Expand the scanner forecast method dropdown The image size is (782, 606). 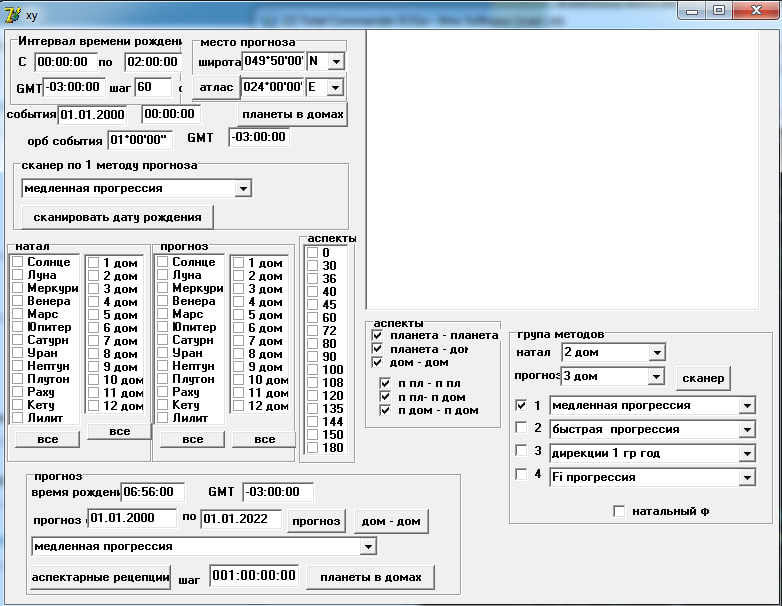[x=243, y=188]
